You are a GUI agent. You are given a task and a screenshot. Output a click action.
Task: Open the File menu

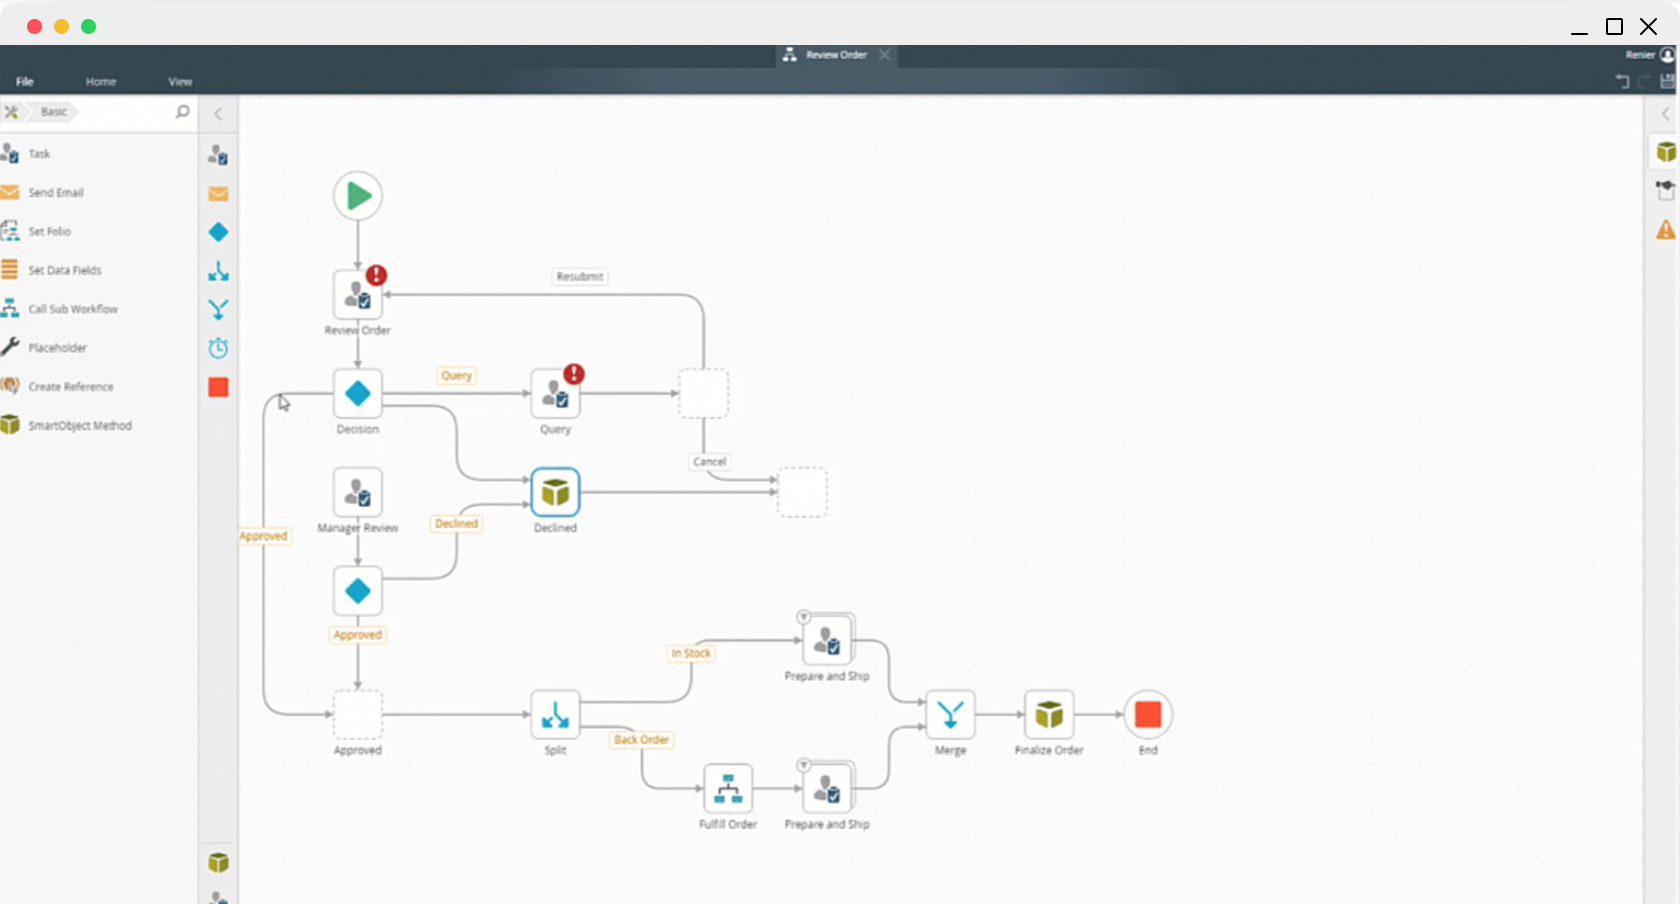tap(25, 82)
